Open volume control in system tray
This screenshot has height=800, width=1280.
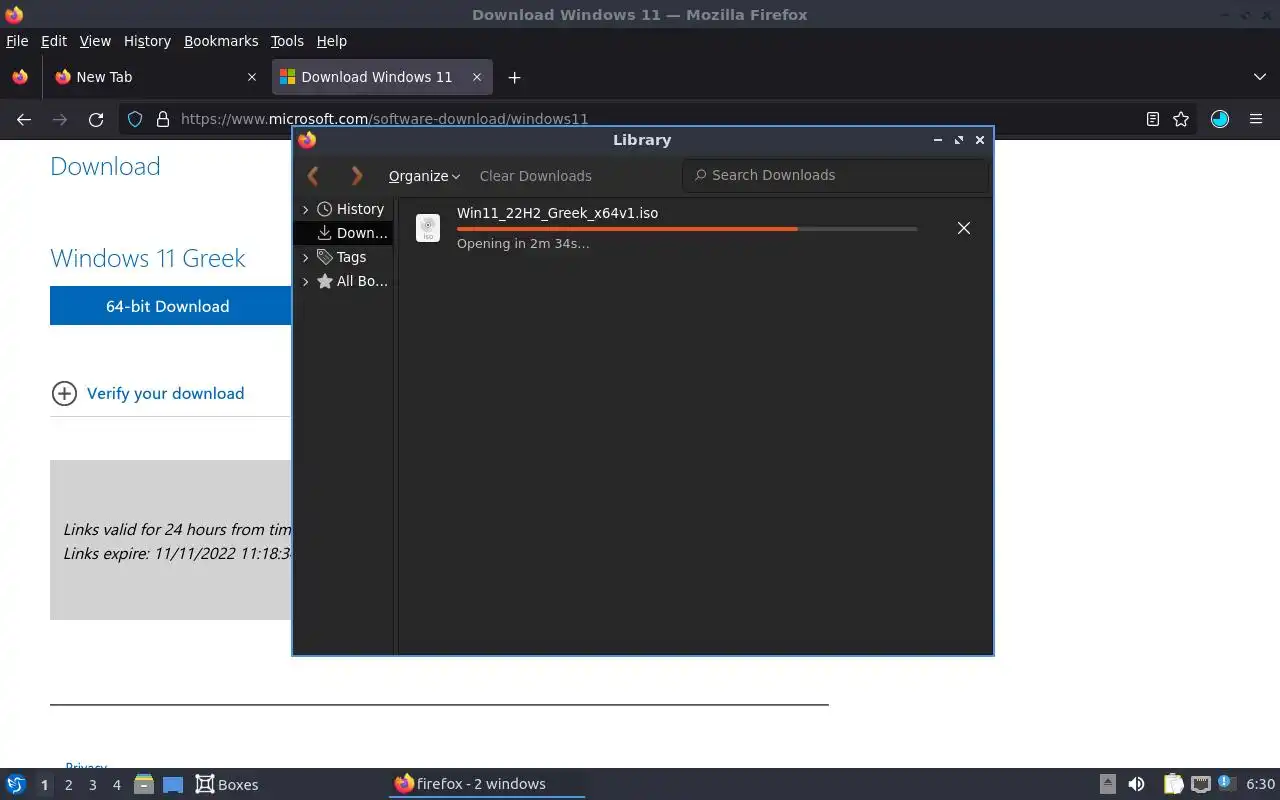point(1136,784)
